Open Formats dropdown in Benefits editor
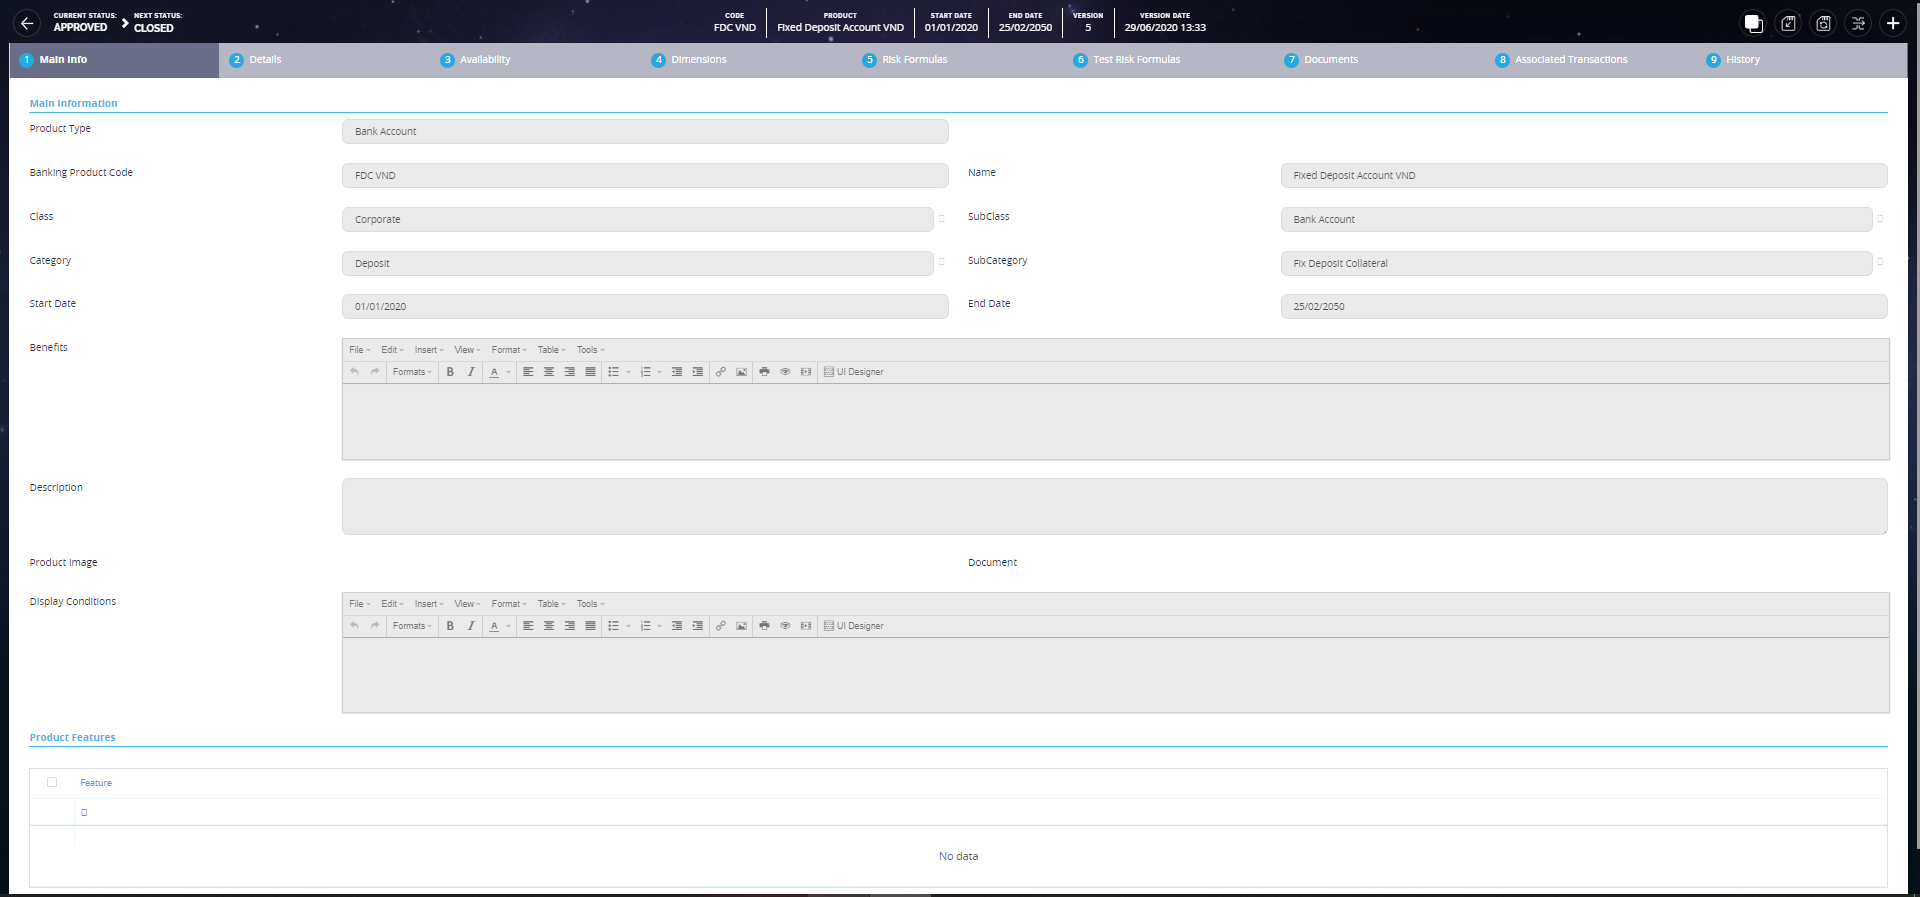Viewport: 1920px width, 897px height. [x=412, y=372]
